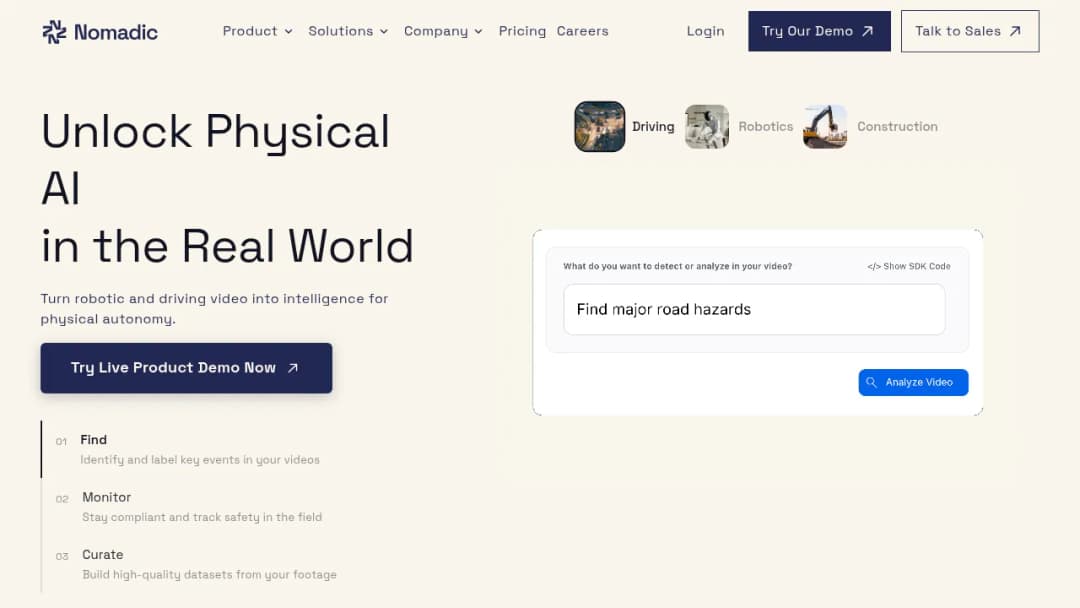Screen dimensions: 1080x608
Task: Click the 'Turn robotic and driving video' subtitle
Action: click(x=214, y=308)
